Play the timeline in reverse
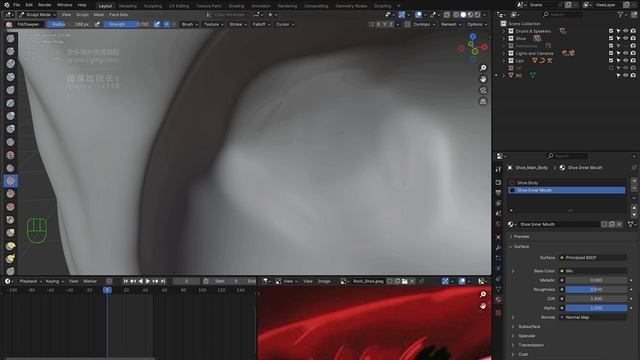 pyautogui.click(x=140, y=281)
